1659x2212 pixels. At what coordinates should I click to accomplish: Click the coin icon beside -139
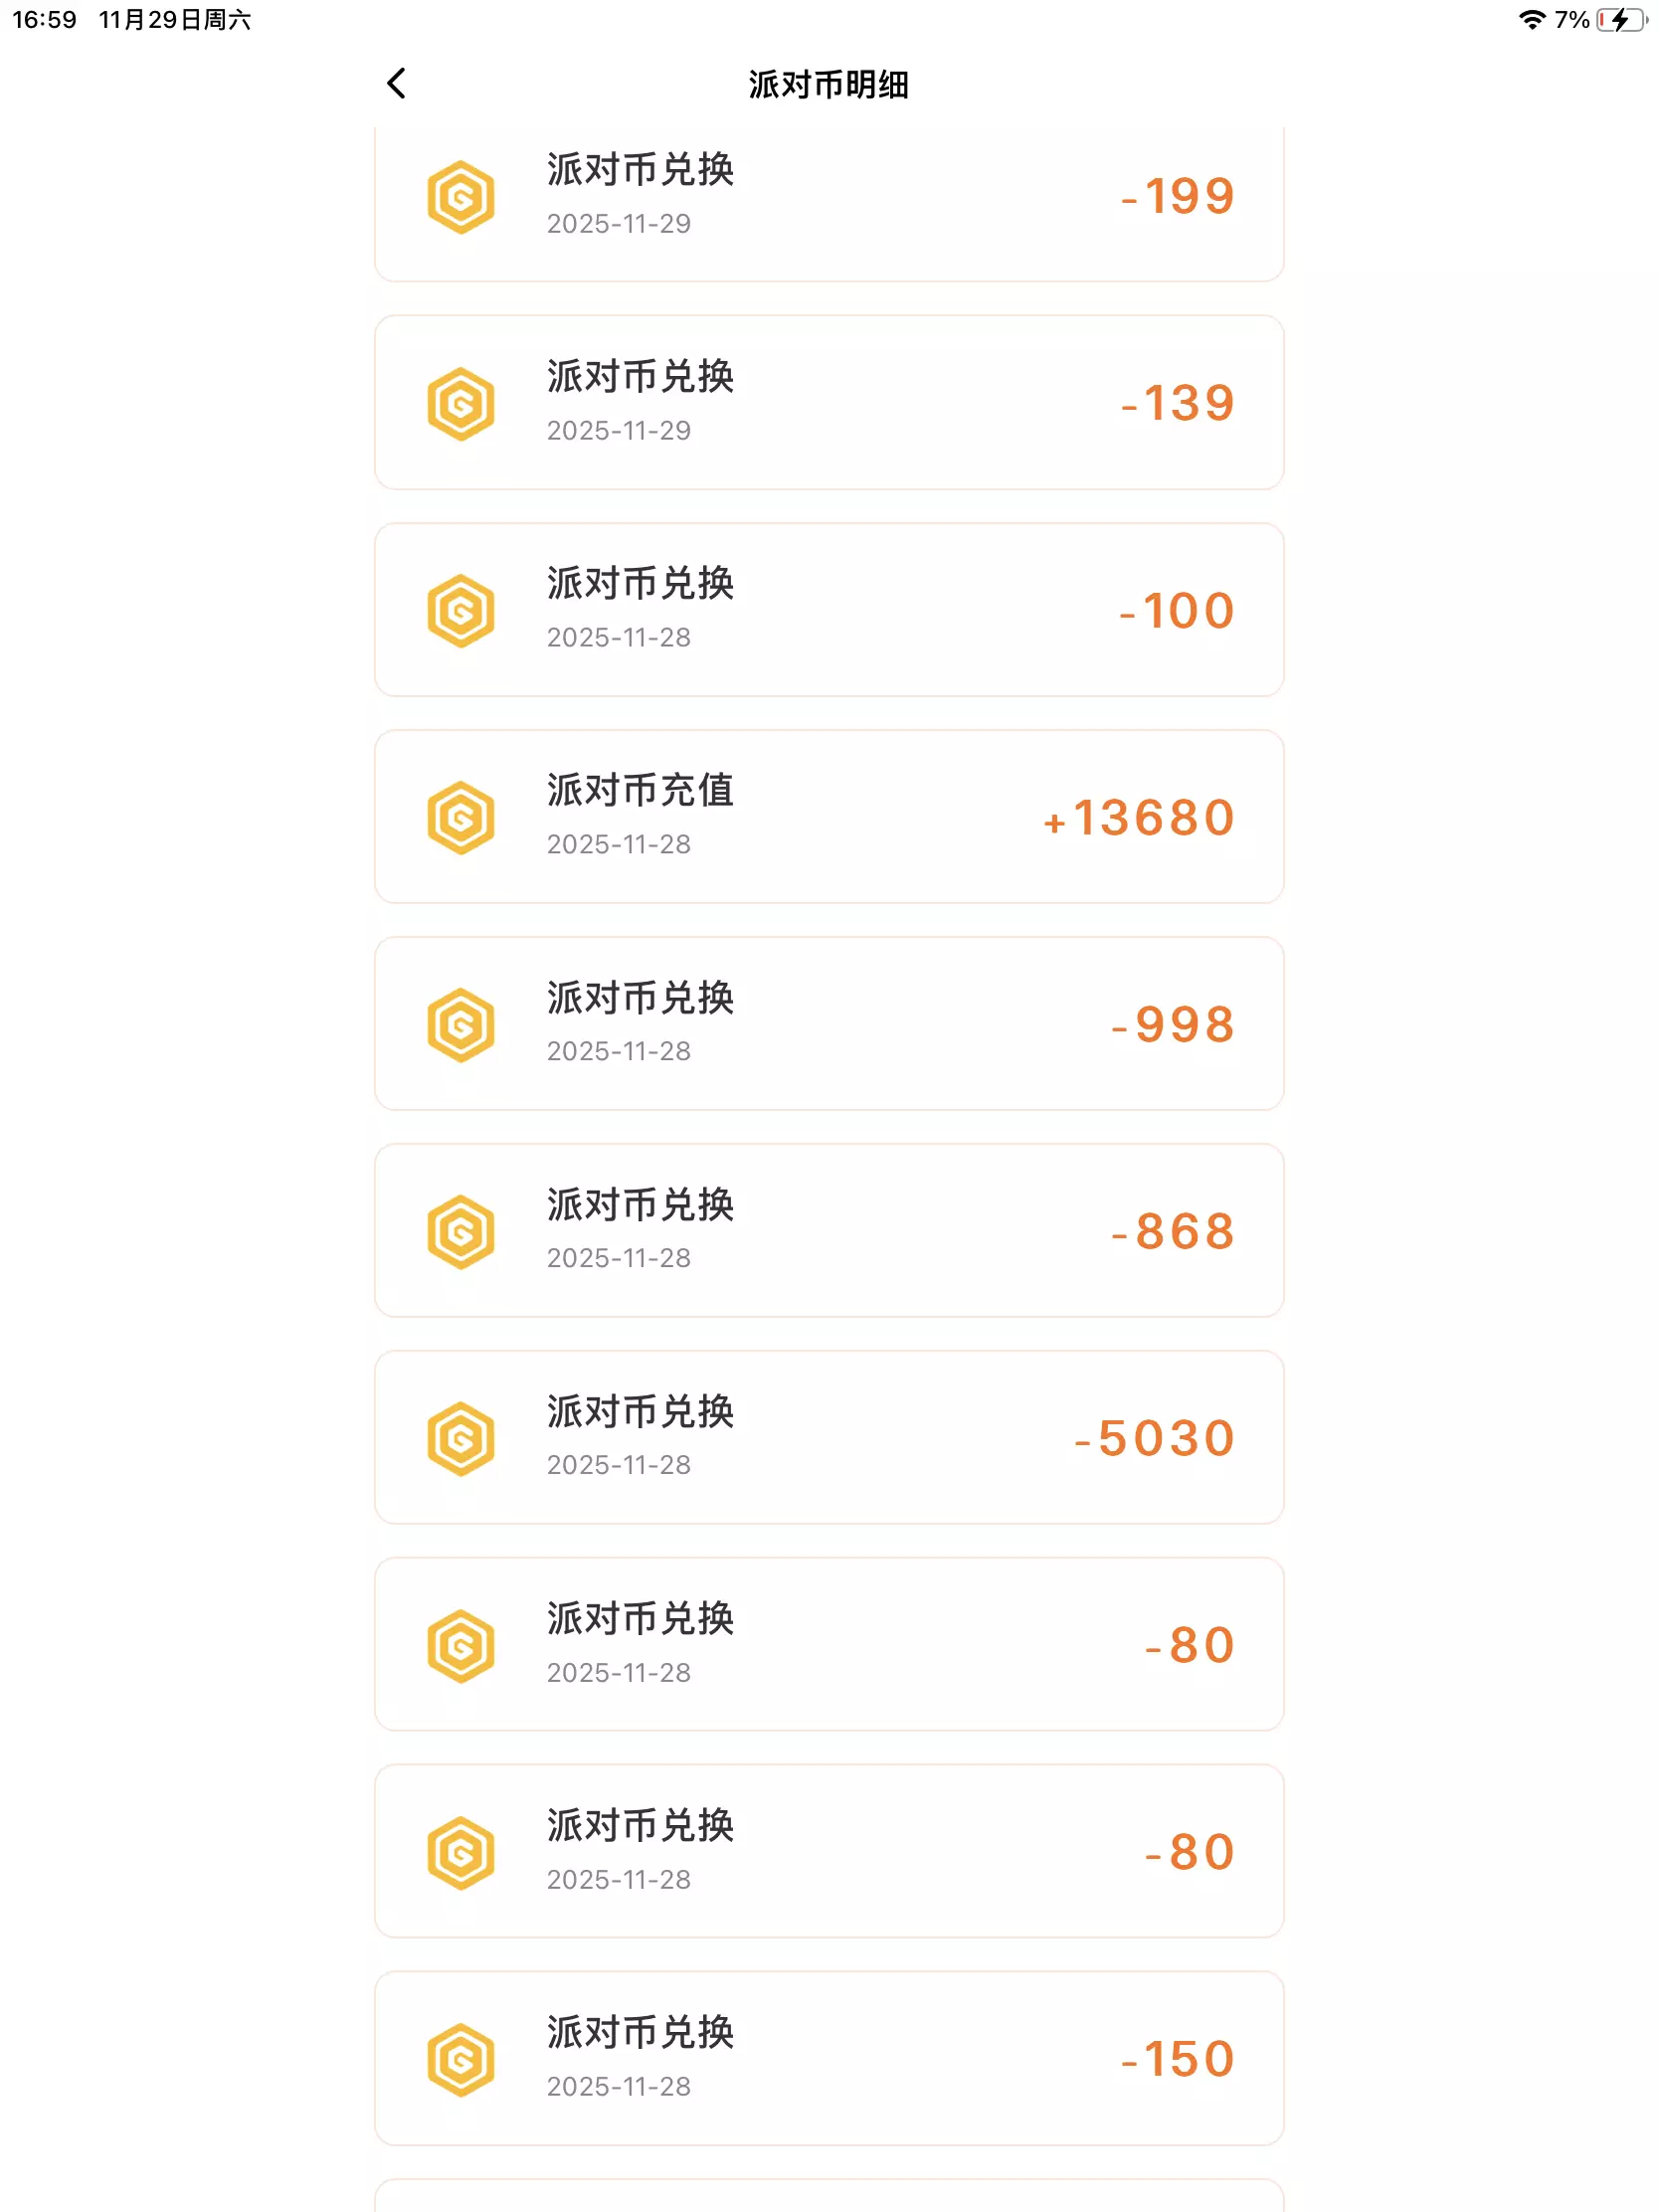461,404
